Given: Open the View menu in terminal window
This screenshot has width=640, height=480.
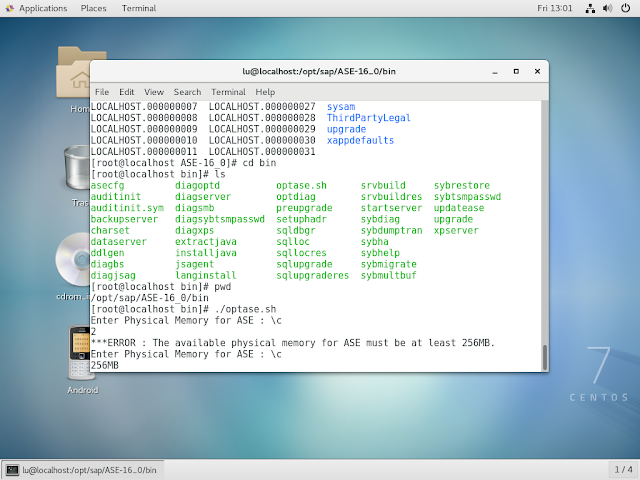Looking at the screenshot, I should tap(154, 92).
